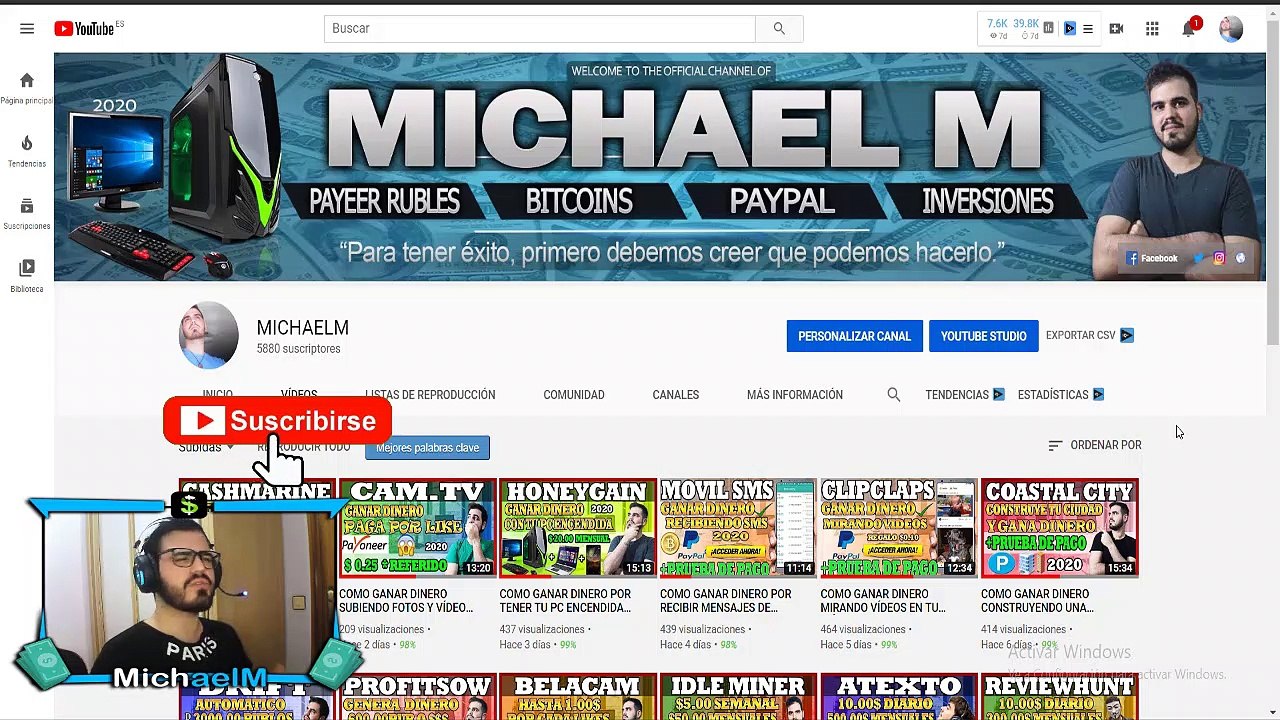
Task: Switch to the INICIO tab
Action: point(217,395)
